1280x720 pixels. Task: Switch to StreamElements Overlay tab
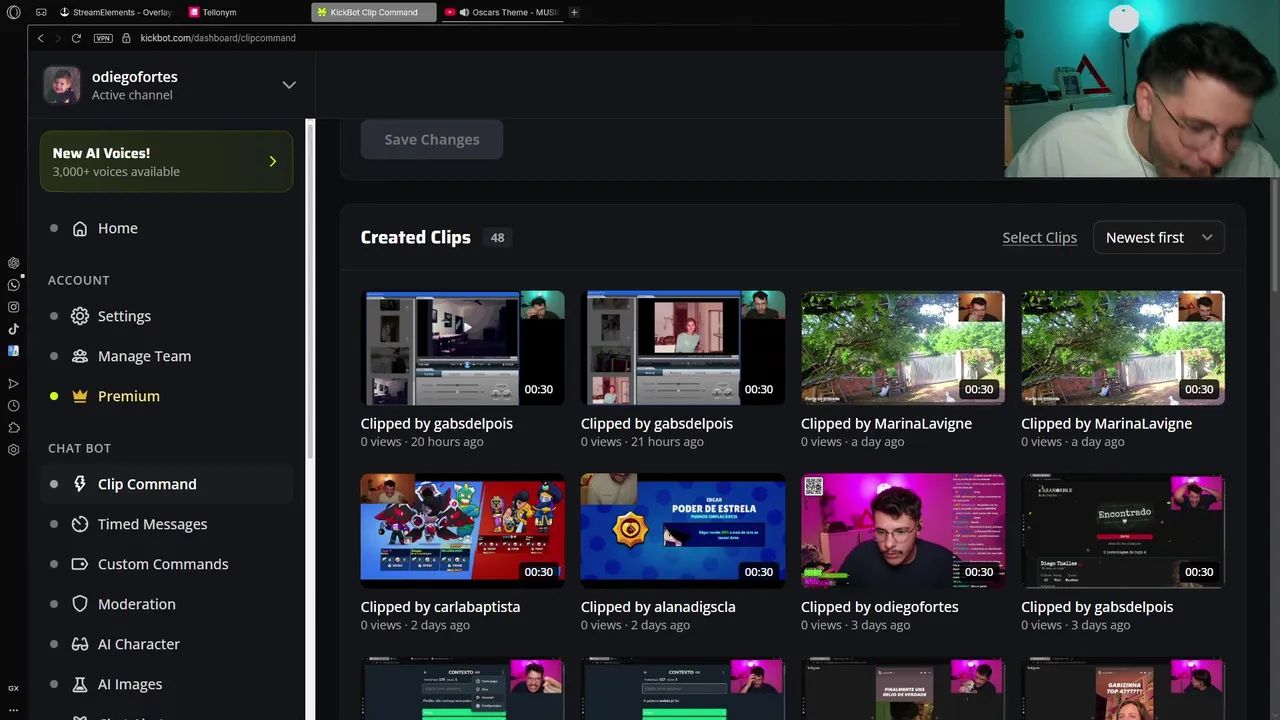coord(116,12)
